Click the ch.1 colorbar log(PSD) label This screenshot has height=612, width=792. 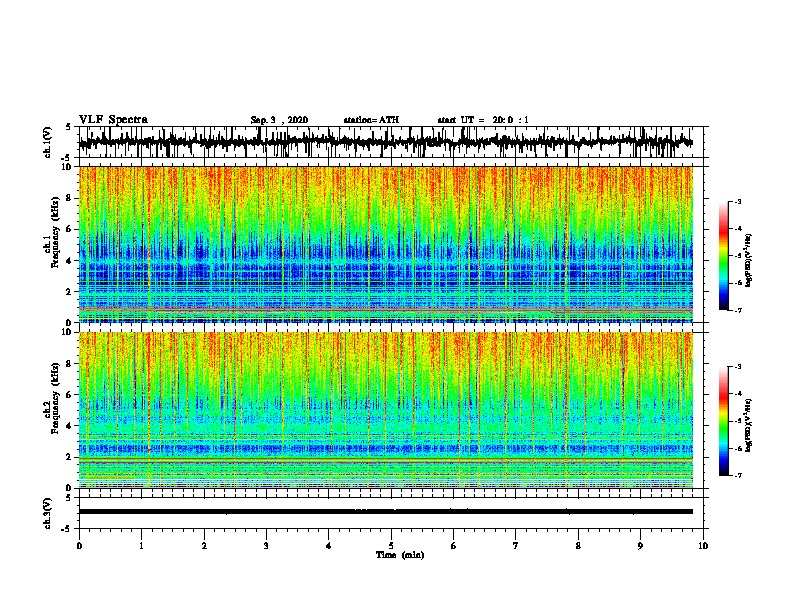click(749, 260)
